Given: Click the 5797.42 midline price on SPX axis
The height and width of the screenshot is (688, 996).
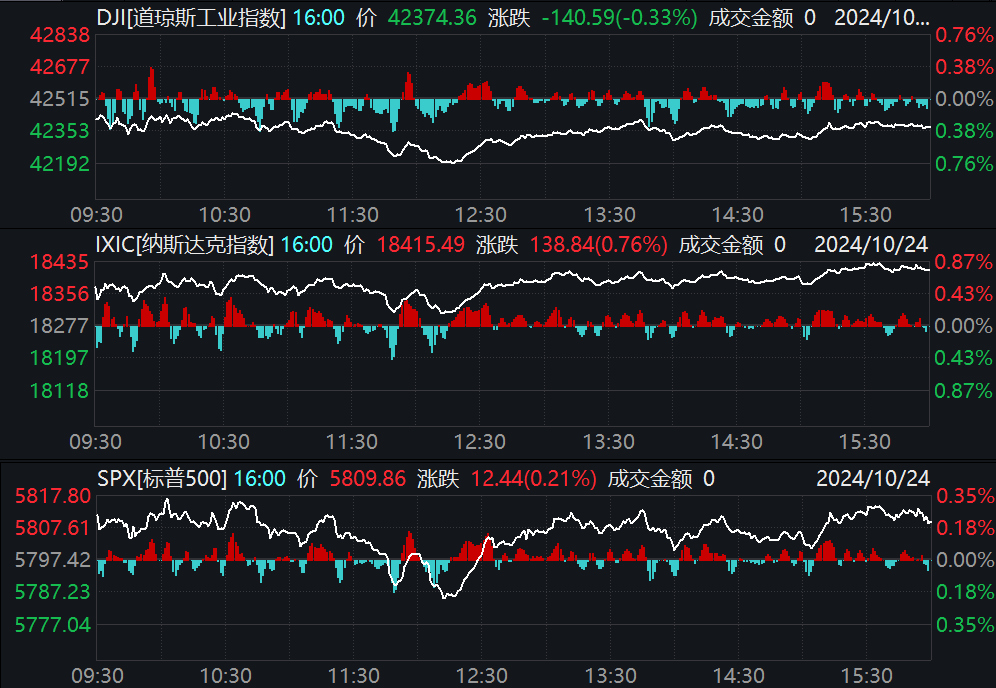Looking at the screenshot, I should (x=50, y=559).
